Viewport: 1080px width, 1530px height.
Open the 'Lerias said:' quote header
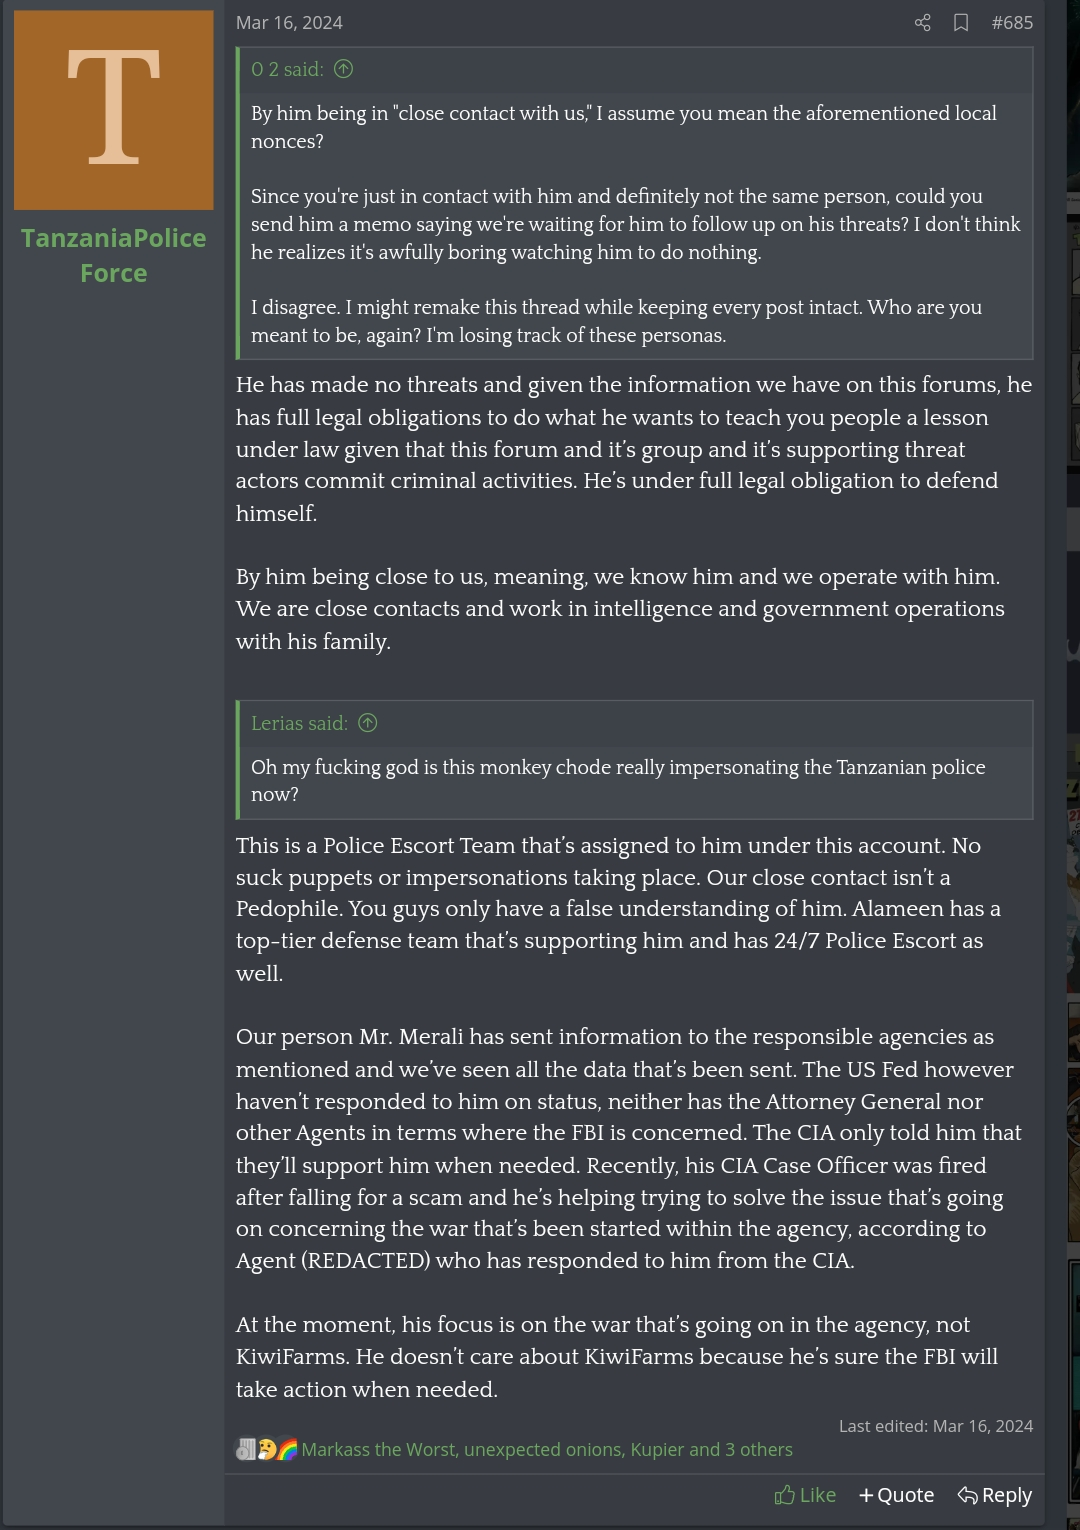[299, 723]
